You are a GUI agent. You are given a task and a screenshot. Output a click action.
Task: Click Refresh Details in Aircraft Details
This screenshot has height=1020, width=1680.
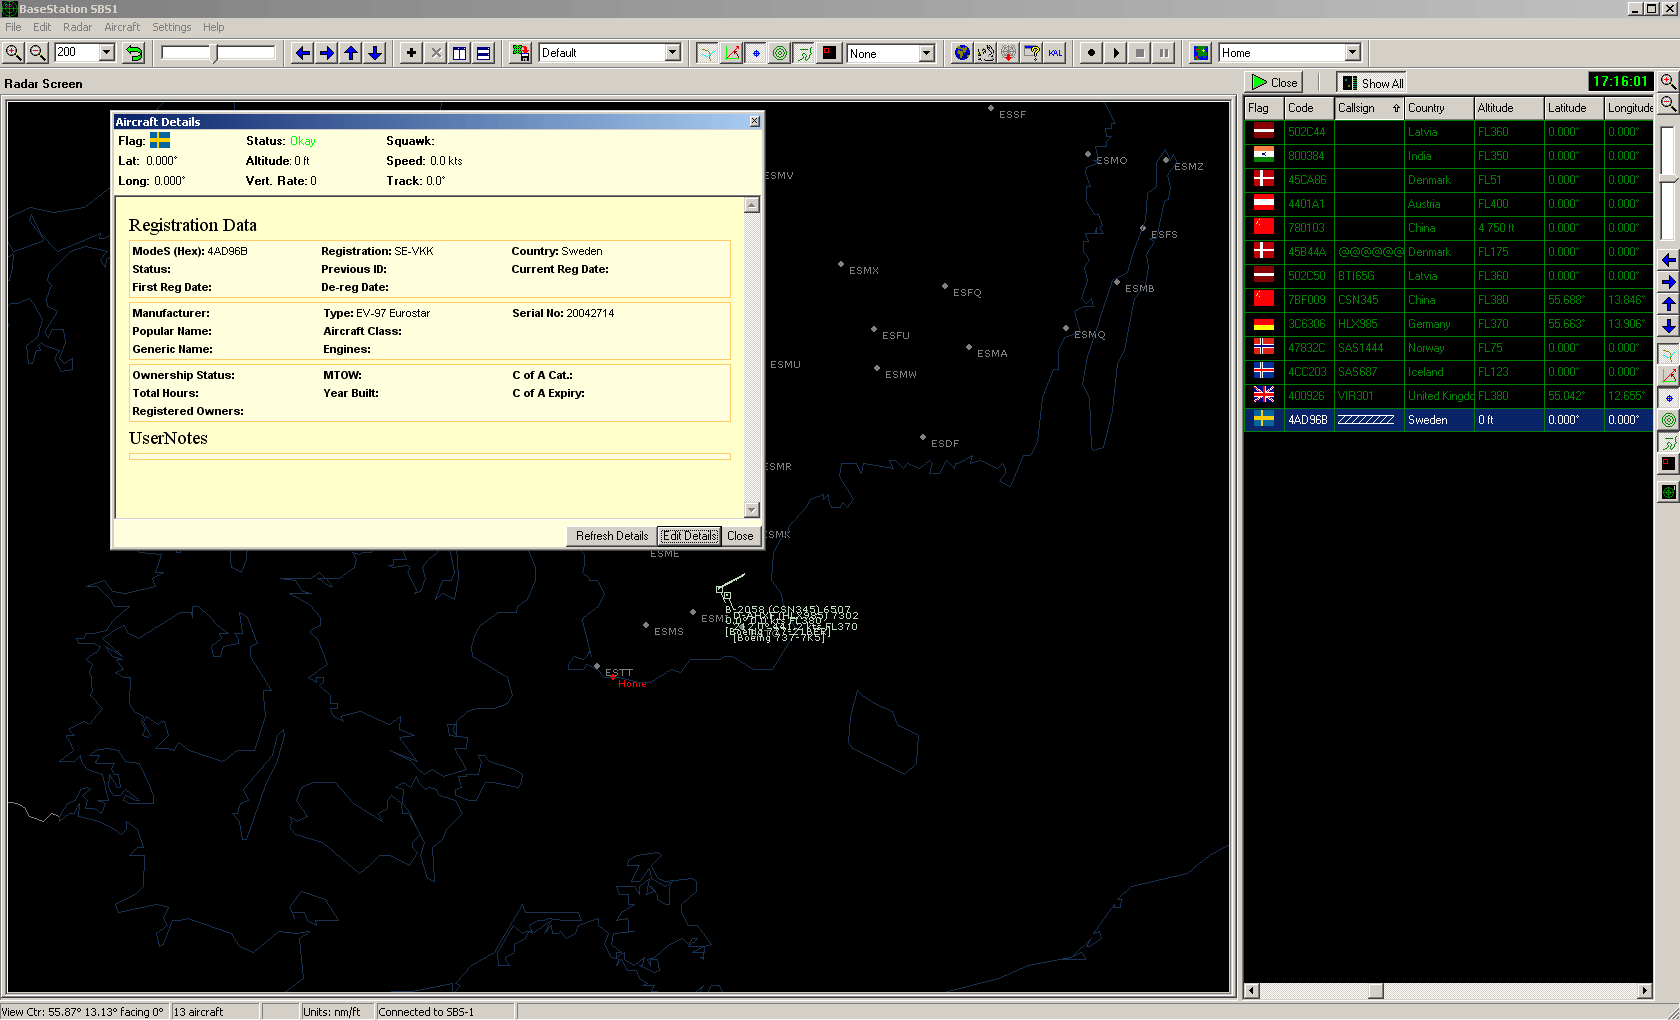pyautogui.click(x=611, y=536)
